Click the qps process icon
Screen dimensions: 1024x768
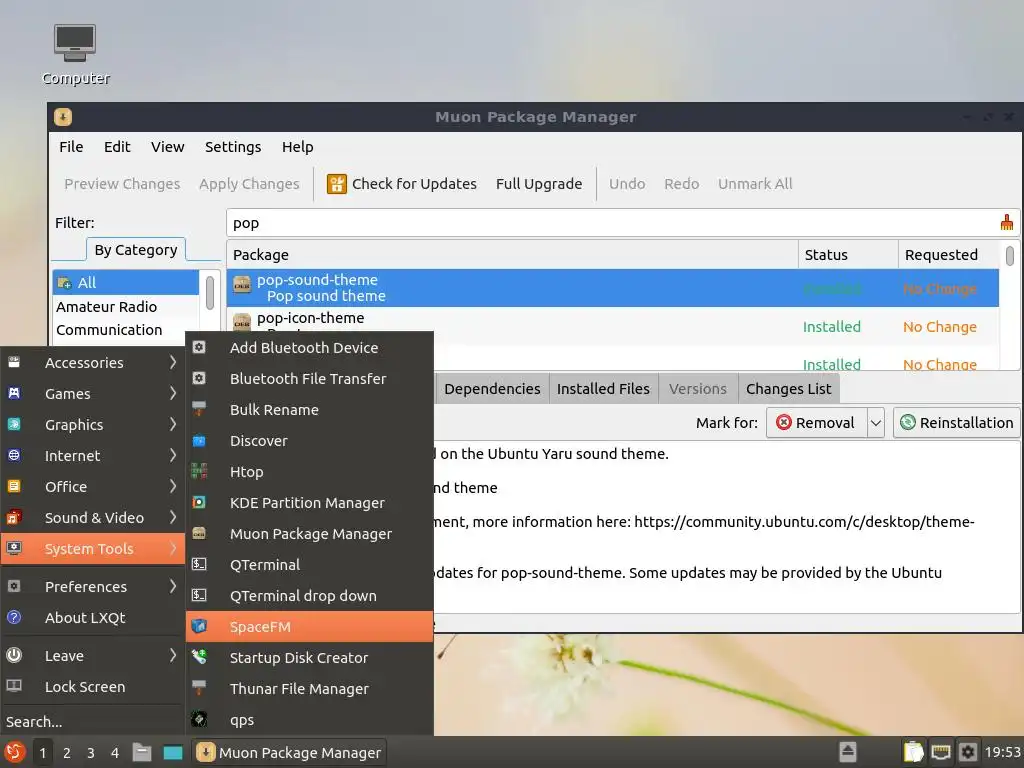pos(199,720)
